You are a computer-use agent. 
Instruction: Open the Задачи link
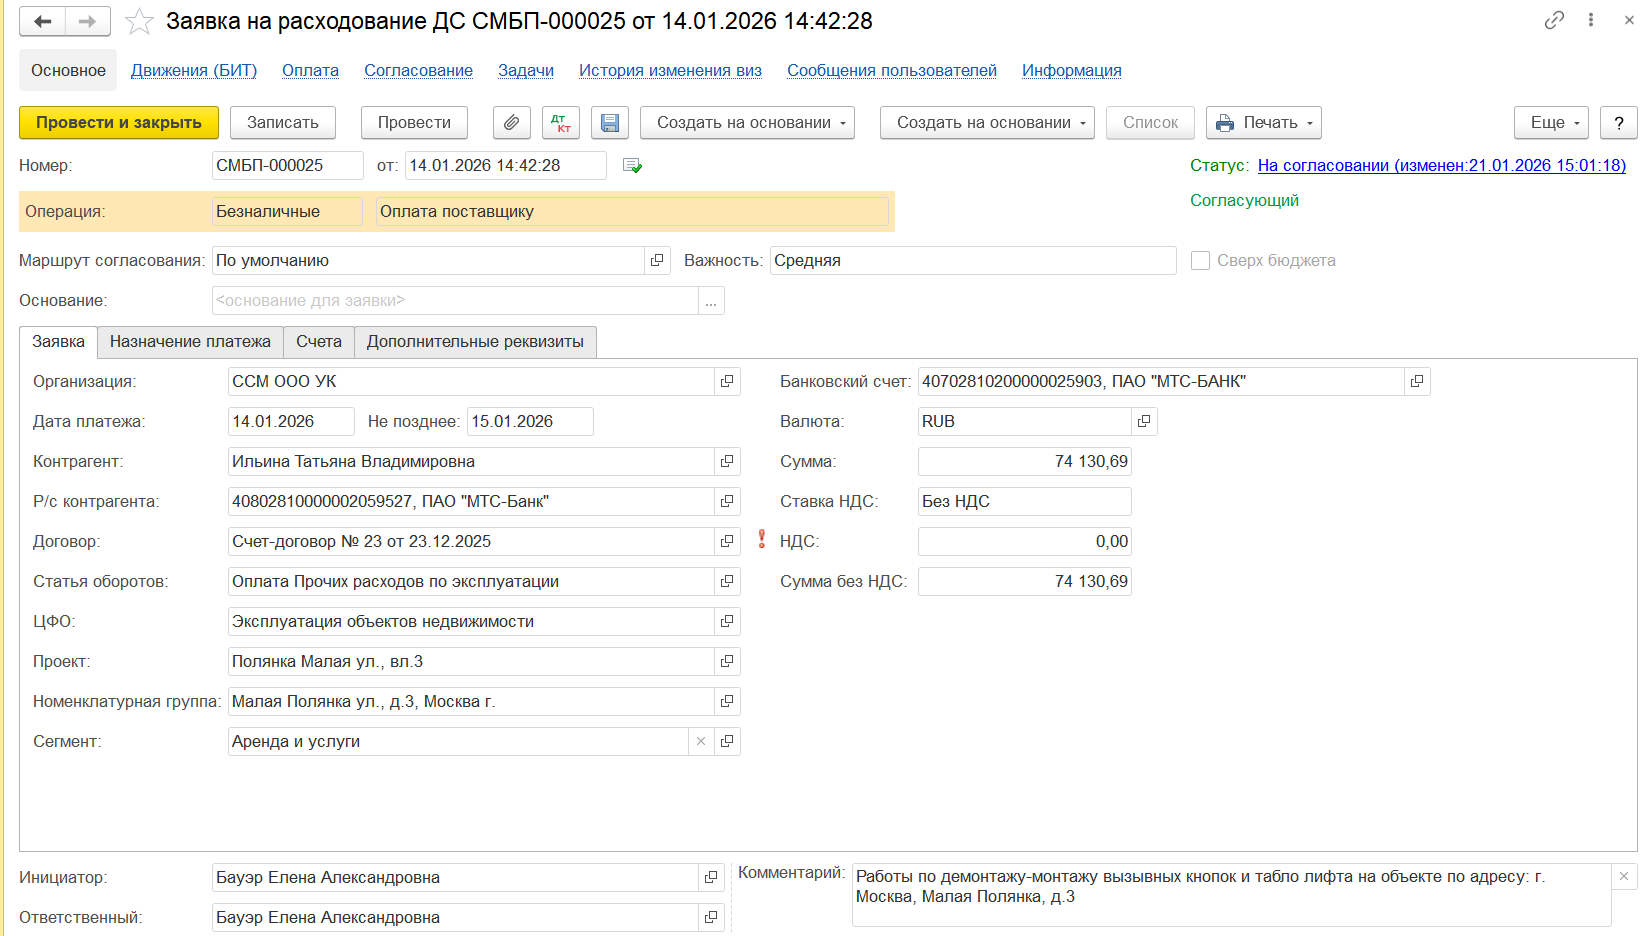pos(526,71)
